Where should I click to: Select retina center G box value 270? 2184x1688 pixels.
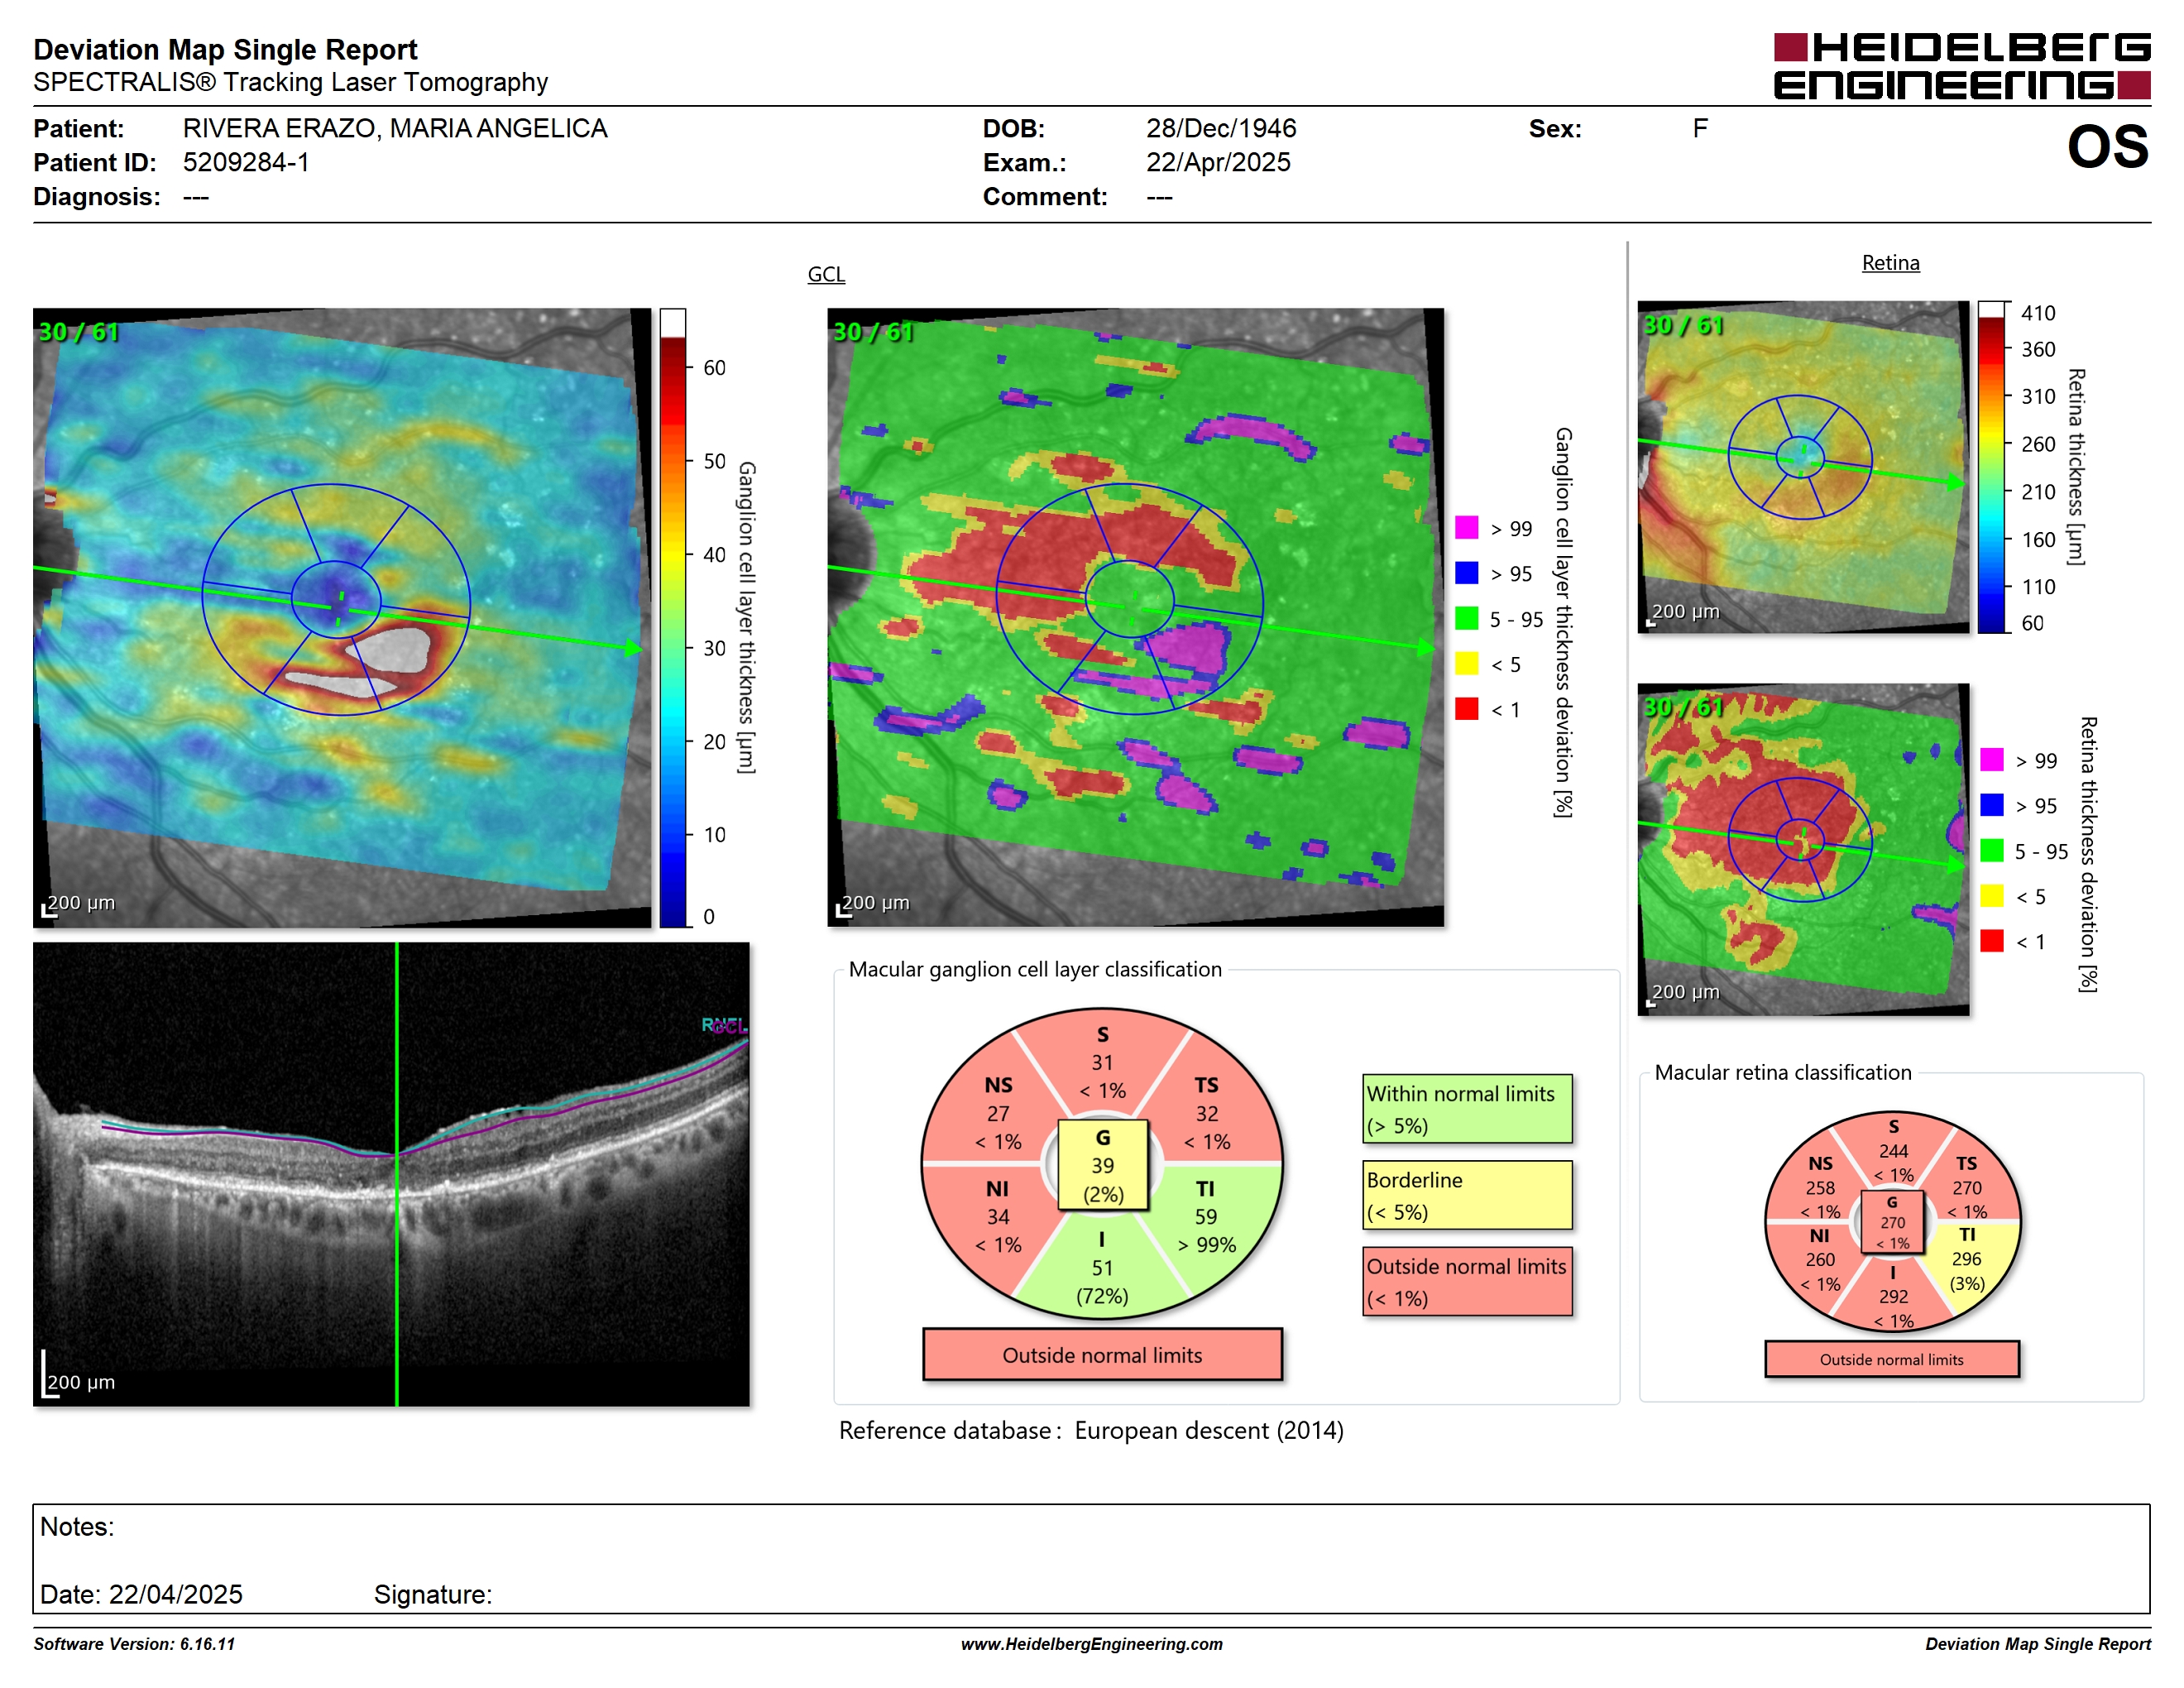(x=1892, y=1222)
